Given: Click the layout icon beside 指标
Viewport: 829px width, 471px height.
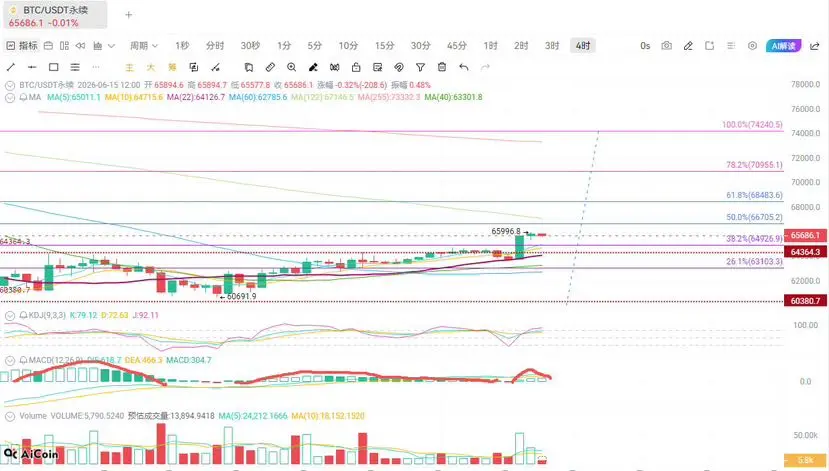Looking at the screenshot, I should (x=48, y=46).
